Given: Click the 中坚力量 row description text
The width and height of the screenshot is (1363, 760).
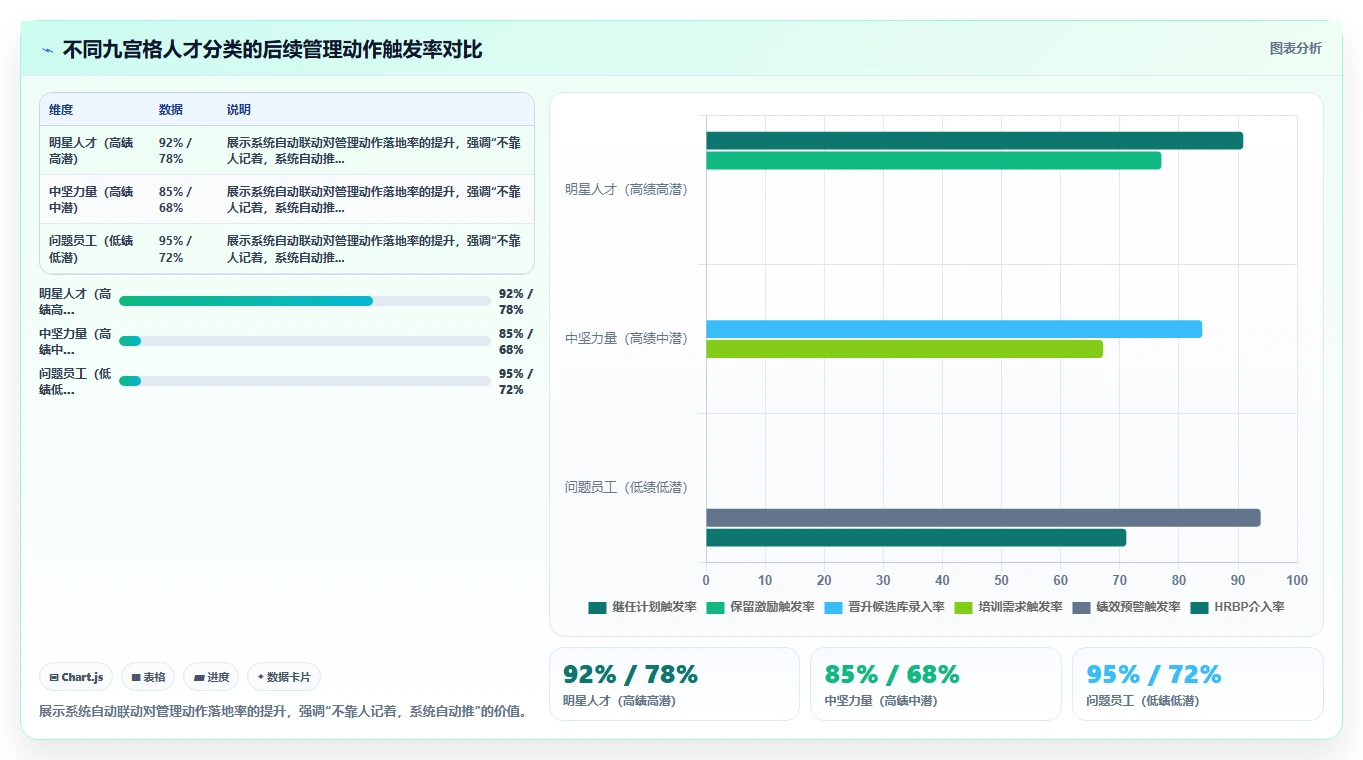Looking at the screenshot, I should (x=374, y=199).
